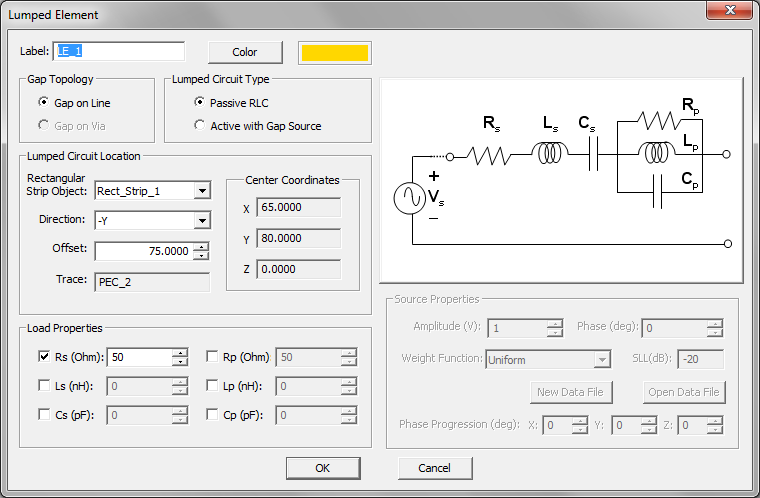Click the Phase Progression X field
The height and width of the screenshot is (498, 760).
pos(557,425)
